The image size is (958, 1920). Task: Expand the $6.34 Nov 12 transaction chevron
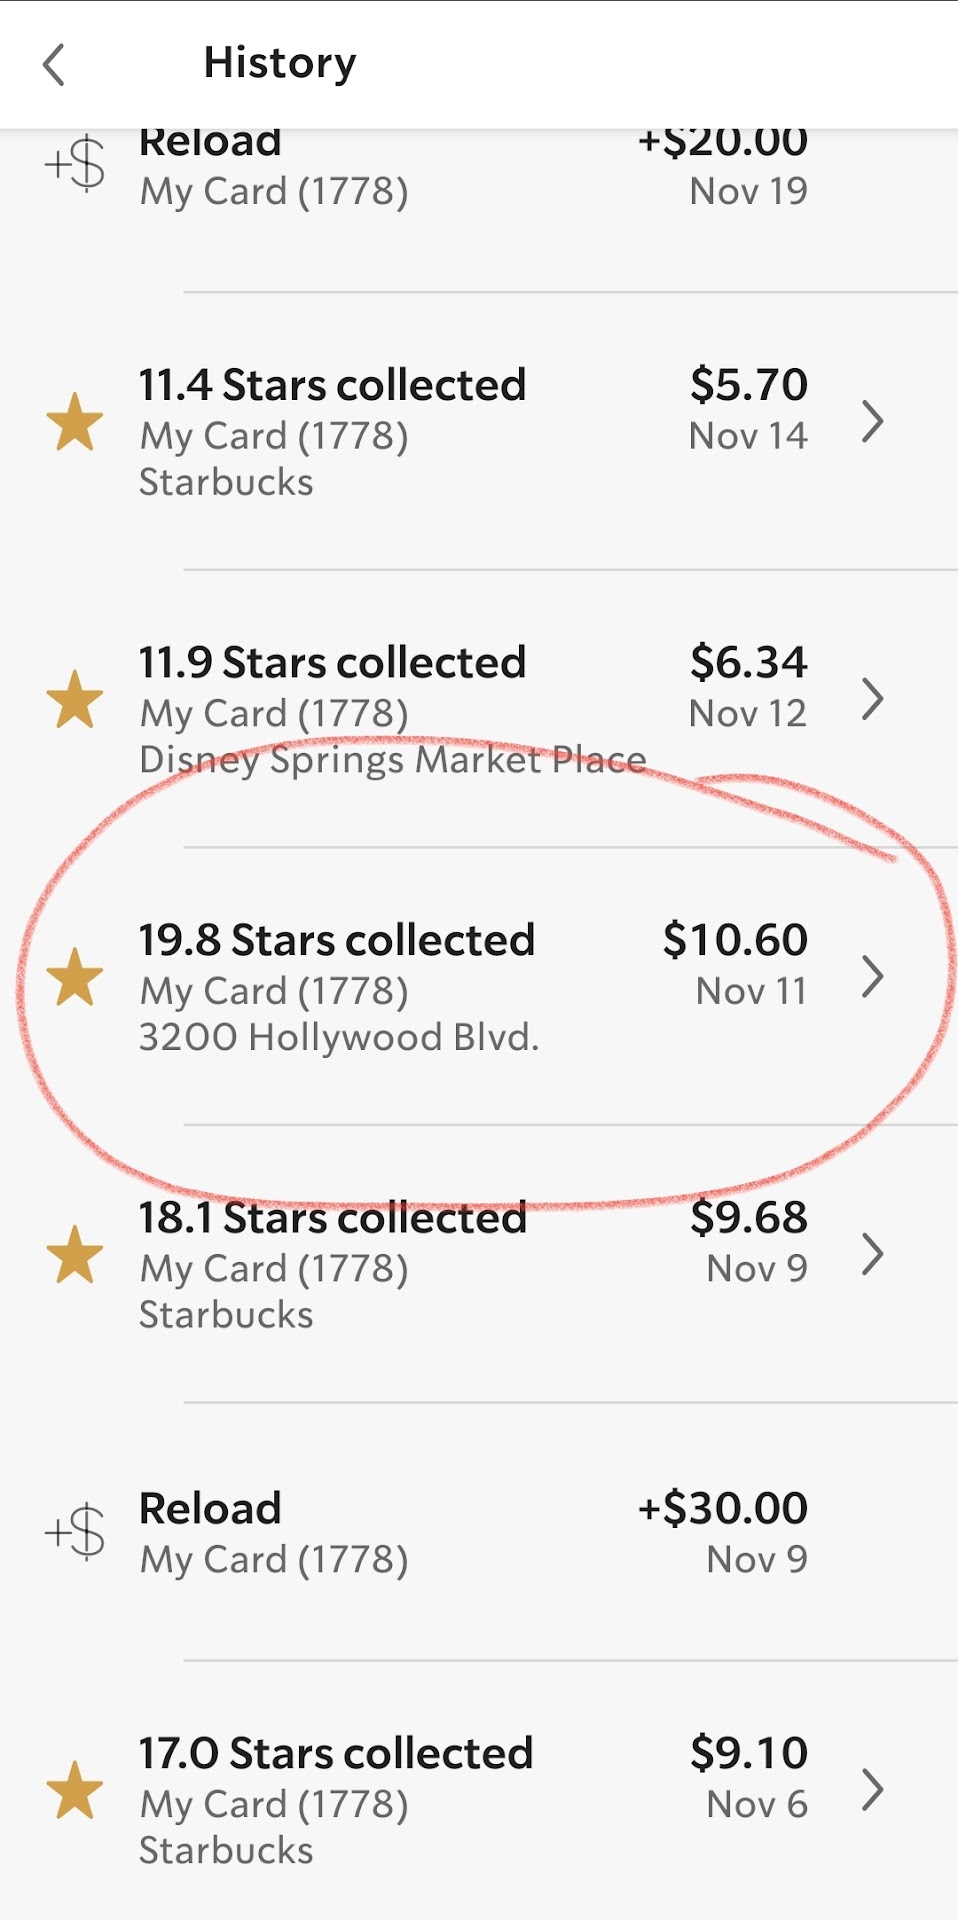click(x=872, y=700)
